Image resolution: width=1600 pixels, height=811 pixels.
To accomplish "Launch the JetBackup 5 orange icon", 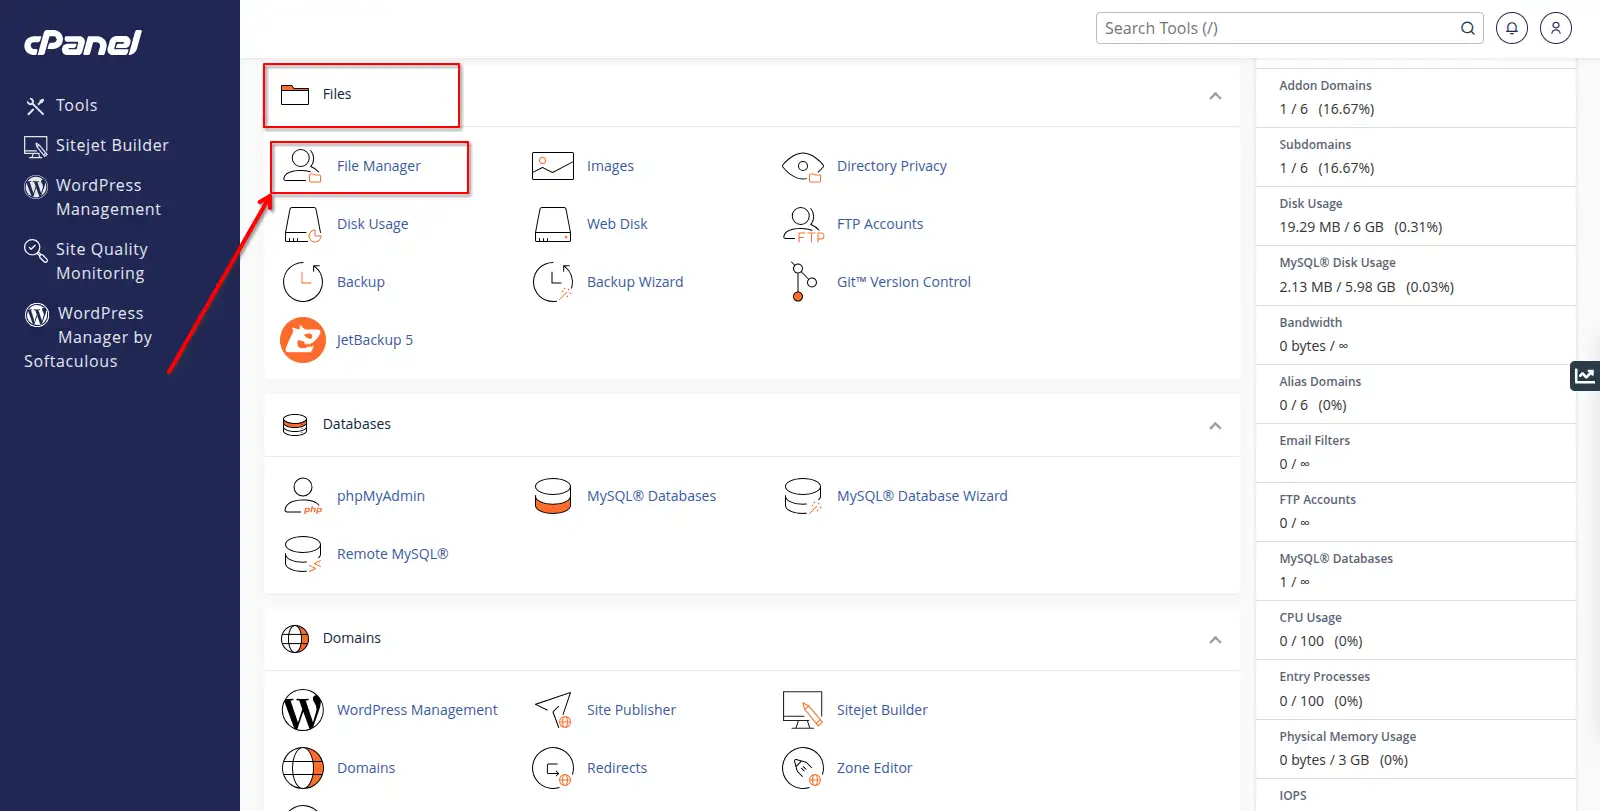I will 302,340.
